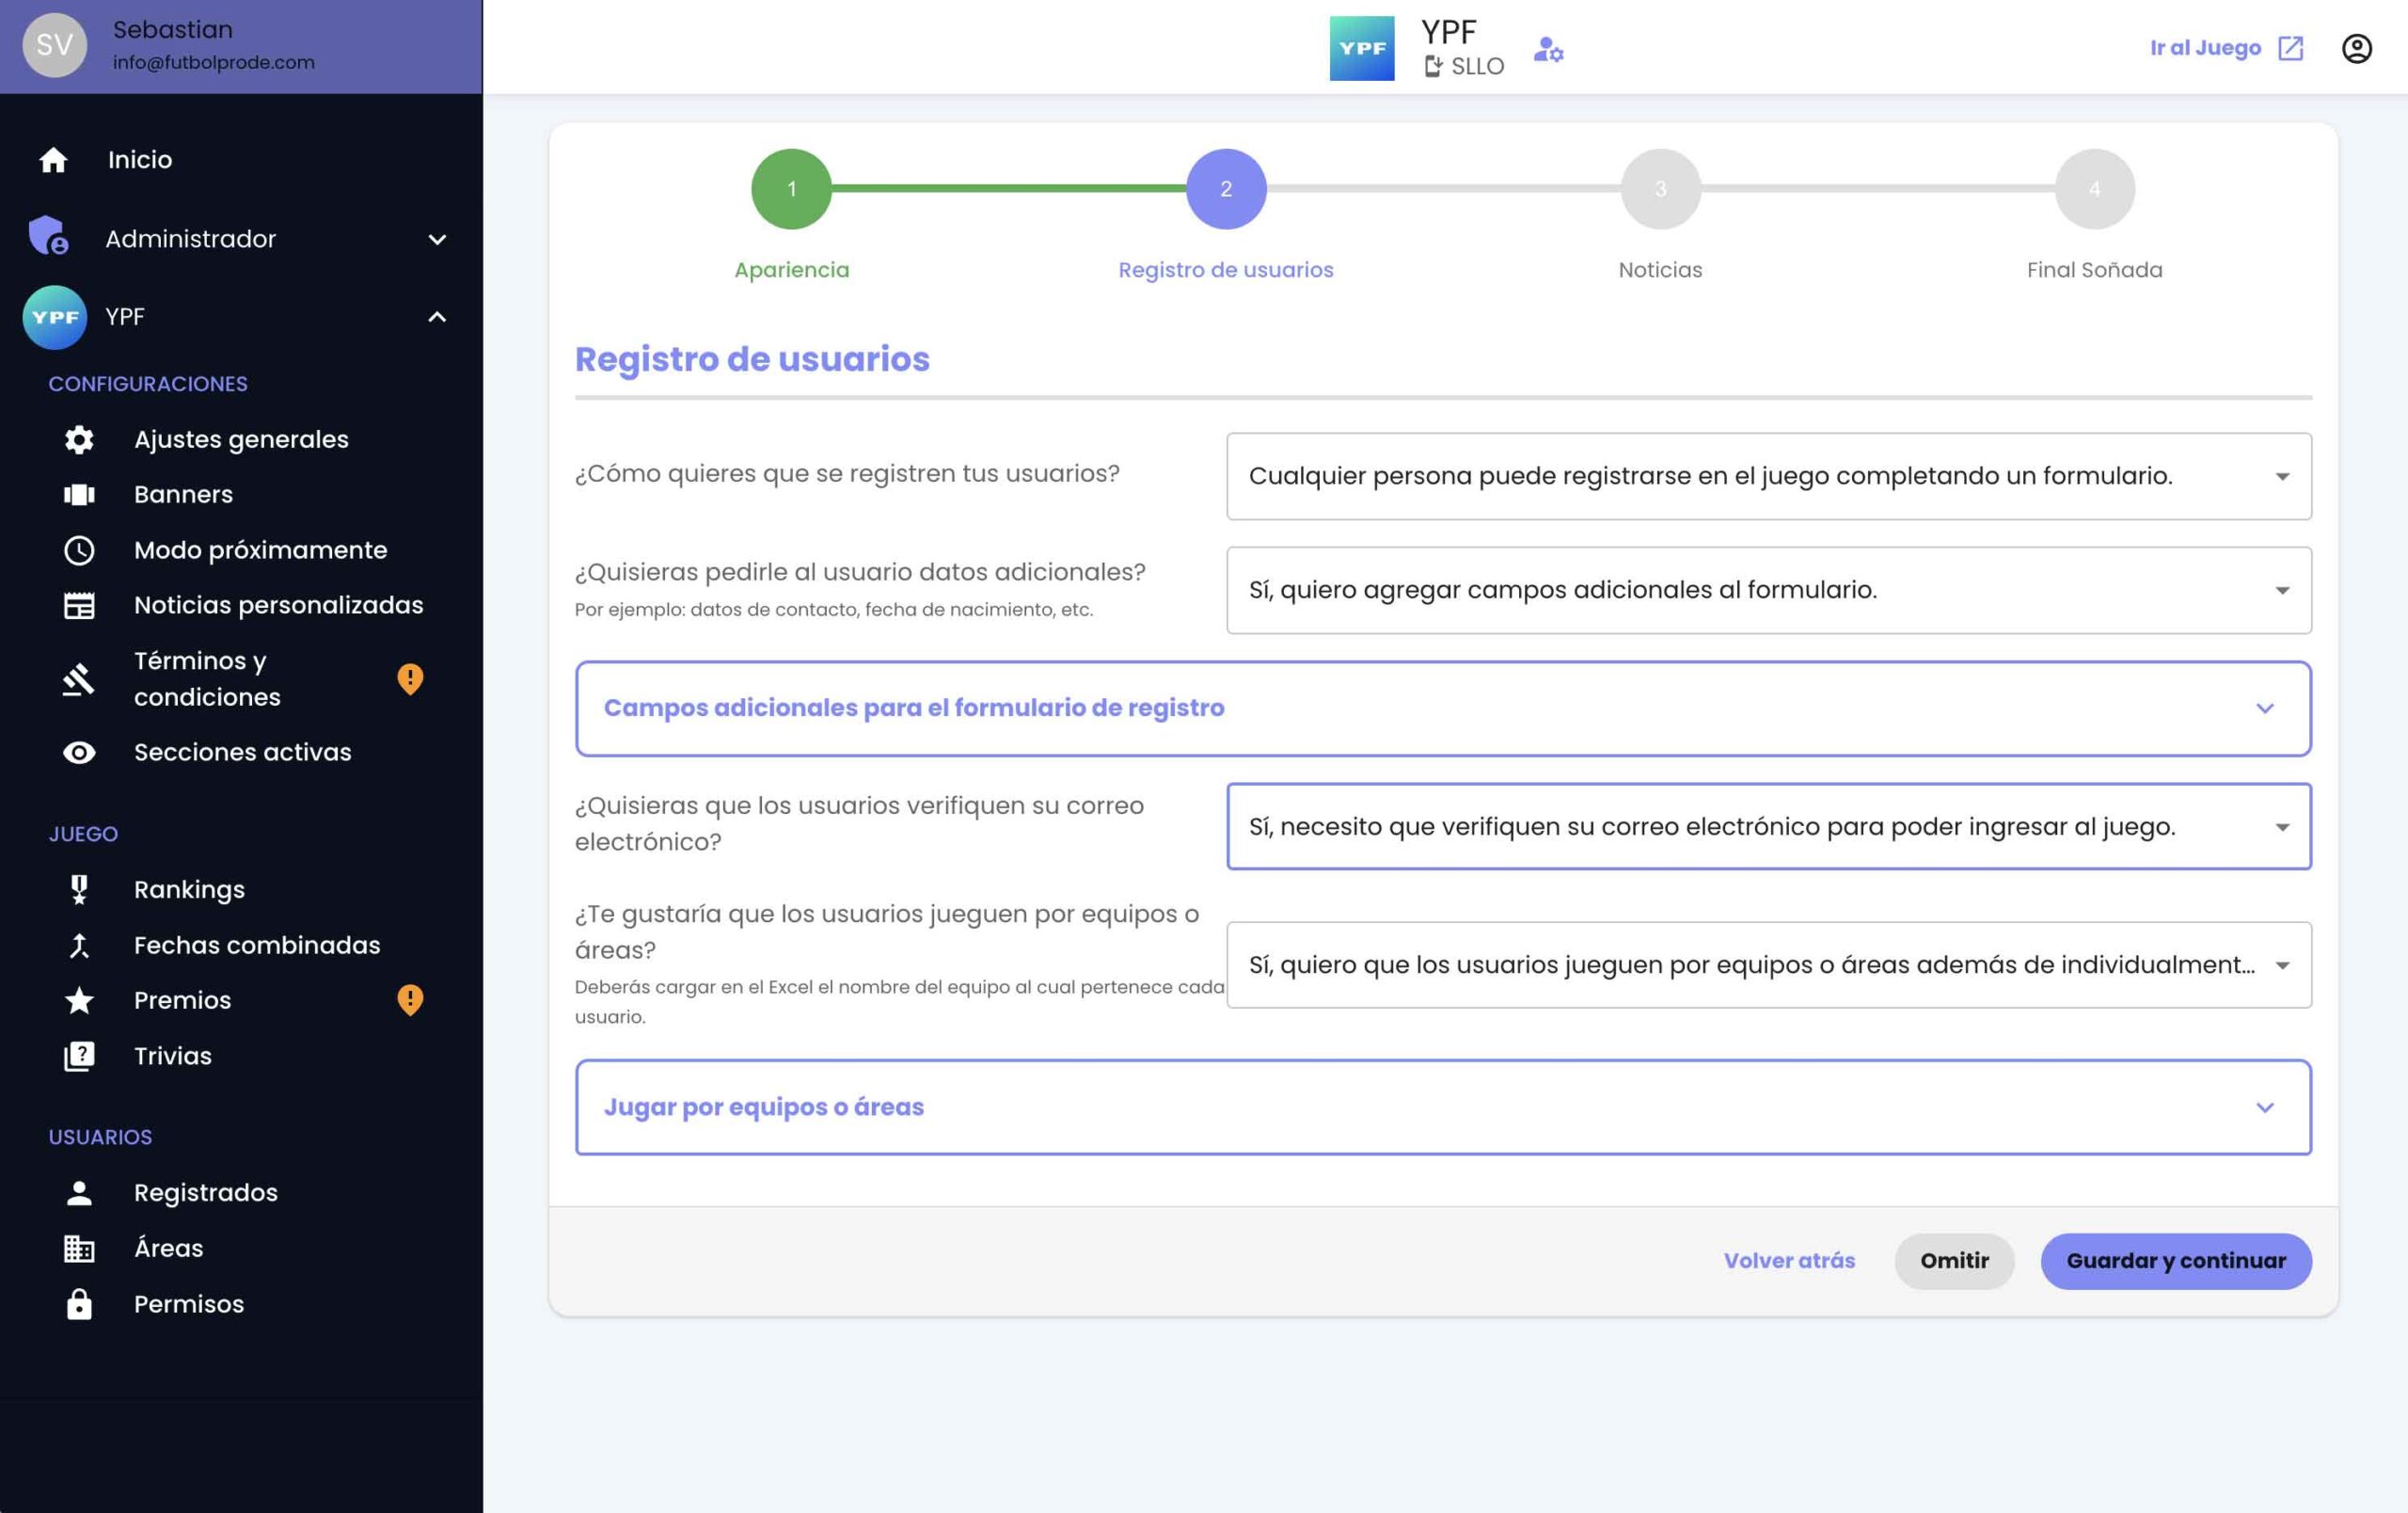Click the Términos y condiciones warning badge

point(410,679)
